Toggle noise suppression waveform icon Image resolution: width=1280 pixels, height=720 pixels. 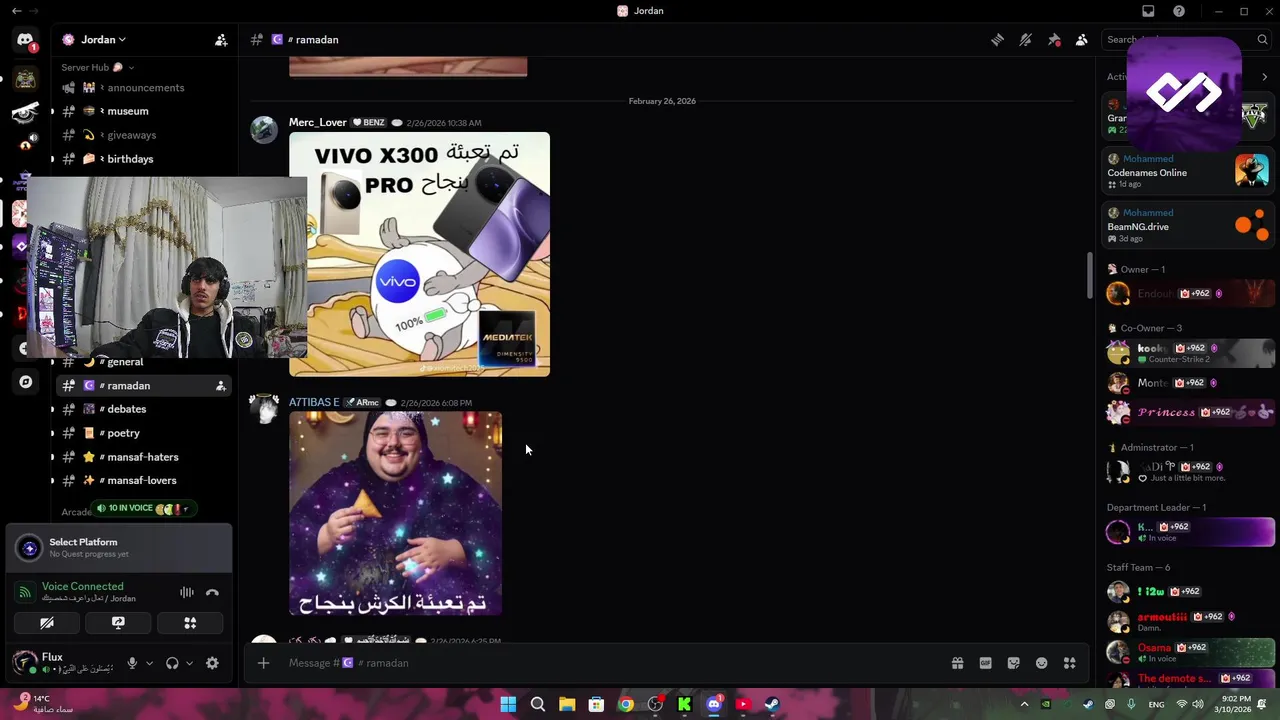pyautogui.click(x=186, y=593)
